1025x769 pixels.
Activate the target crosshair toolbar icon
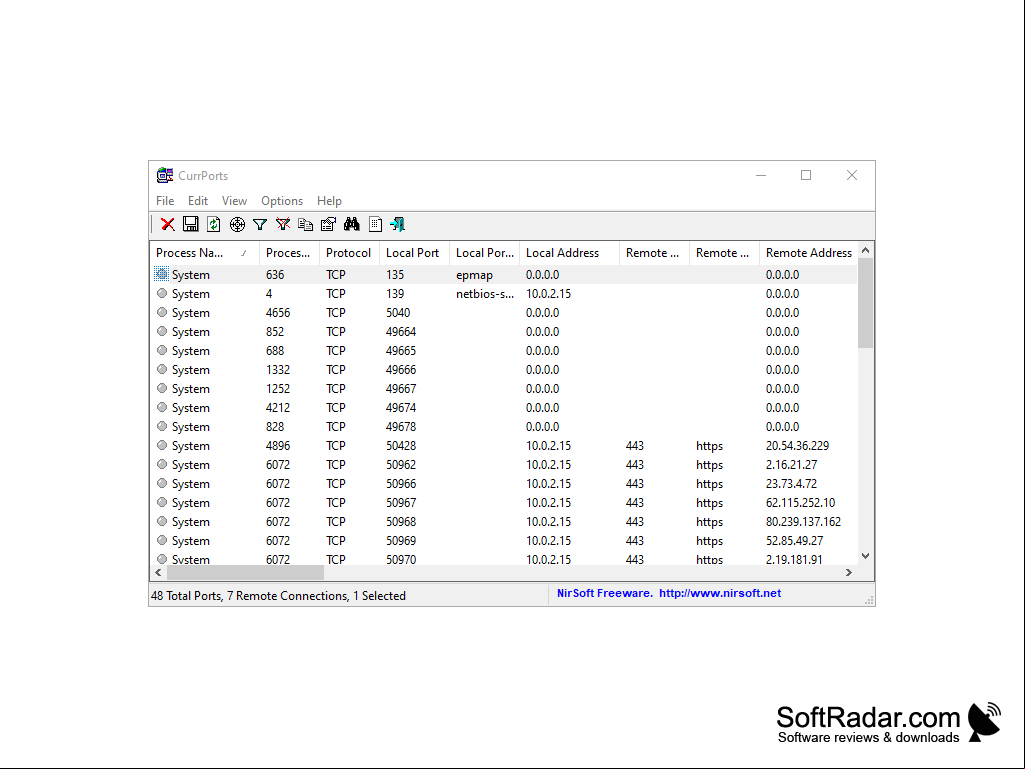[237, 224]
